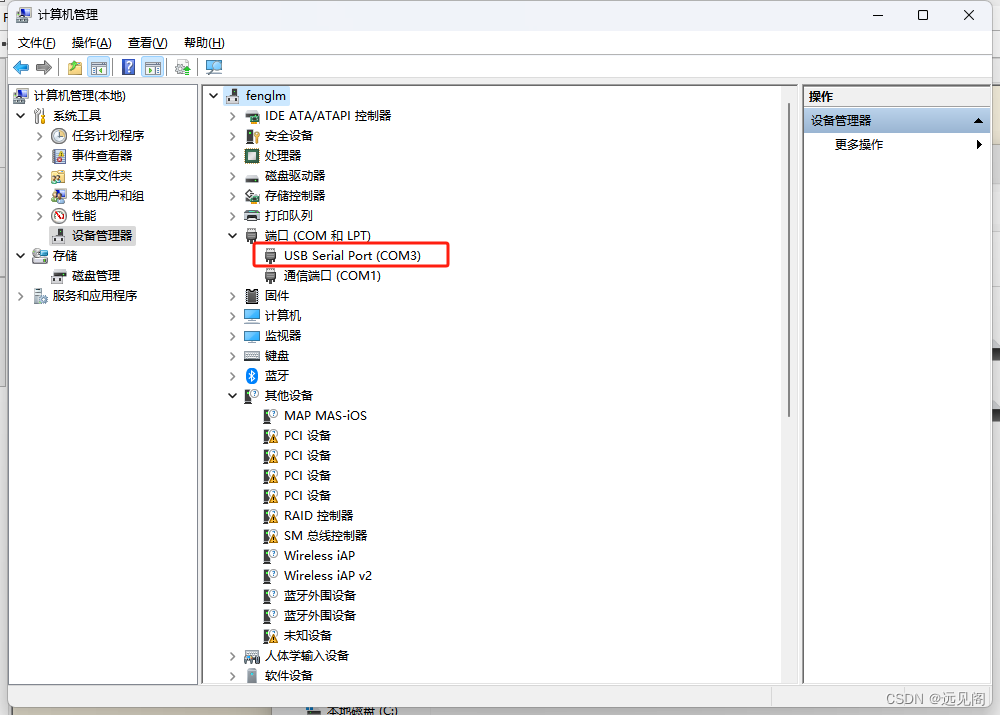Screen dimensions: 1000x715
Task: Select SM 总线控制器 device
Action: pos(325,536)
